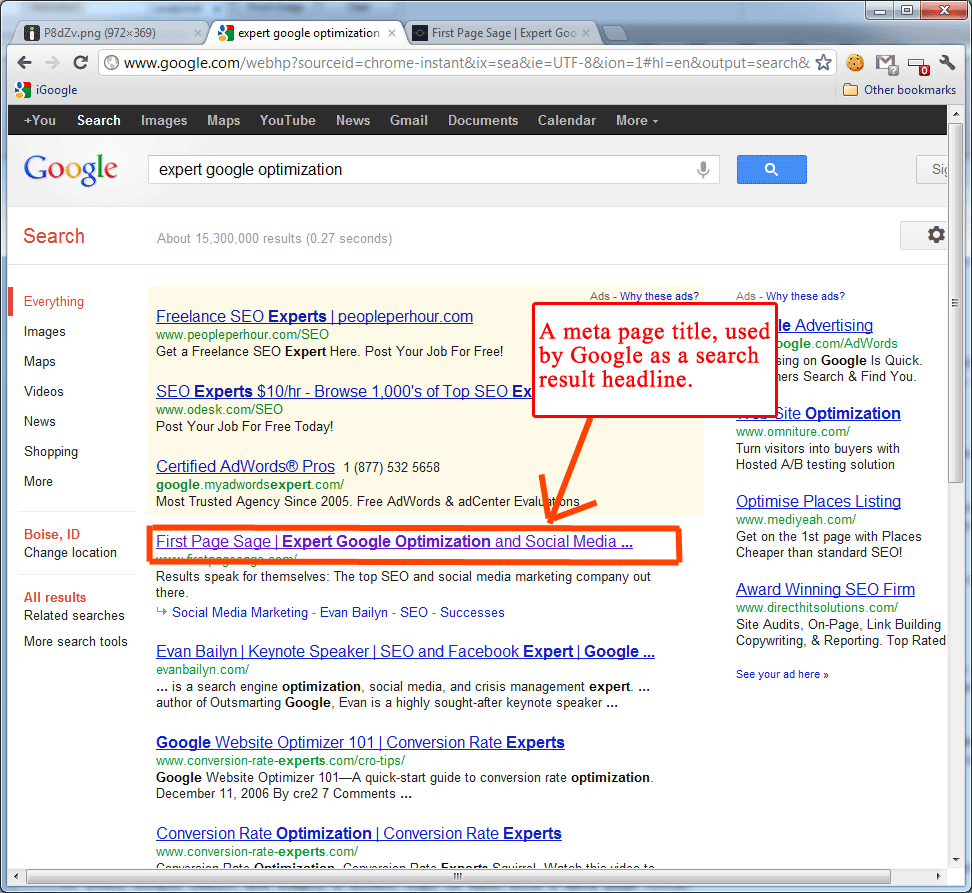Open the Evan Bailyn Keynote Speaker result
The height and width of the screenshot is (893, 972).
pos(405,651)
